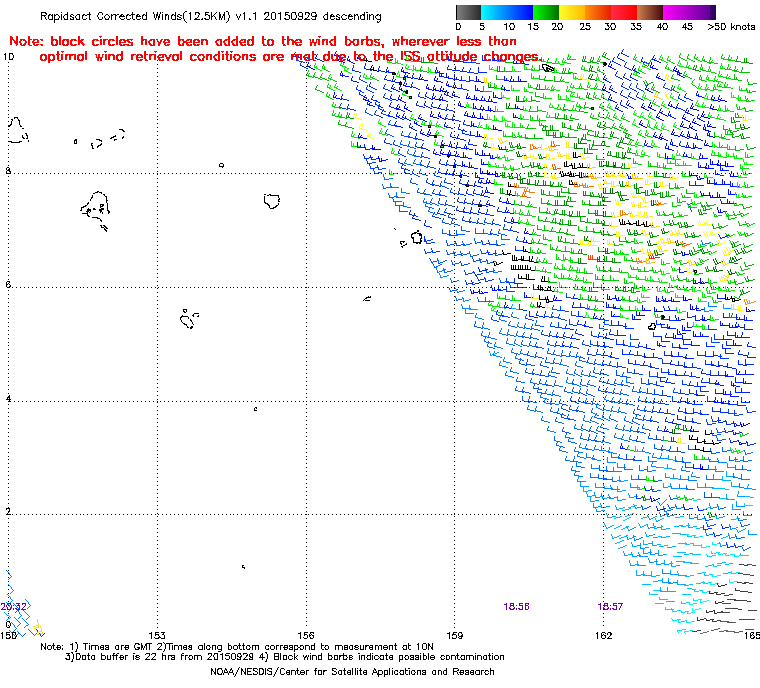Image resolution: width=760 pixels, height=688 pixels.
Task: Click the legend scale label '15'
Action: 533,27
